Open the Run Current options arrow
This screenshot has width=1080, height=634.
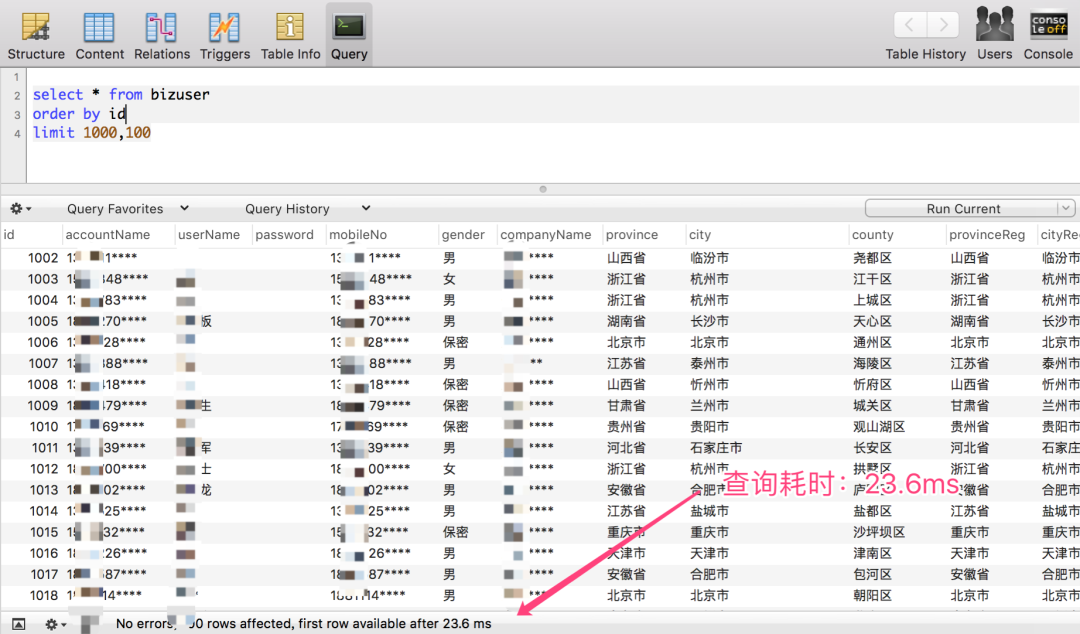pos(1066,209)
